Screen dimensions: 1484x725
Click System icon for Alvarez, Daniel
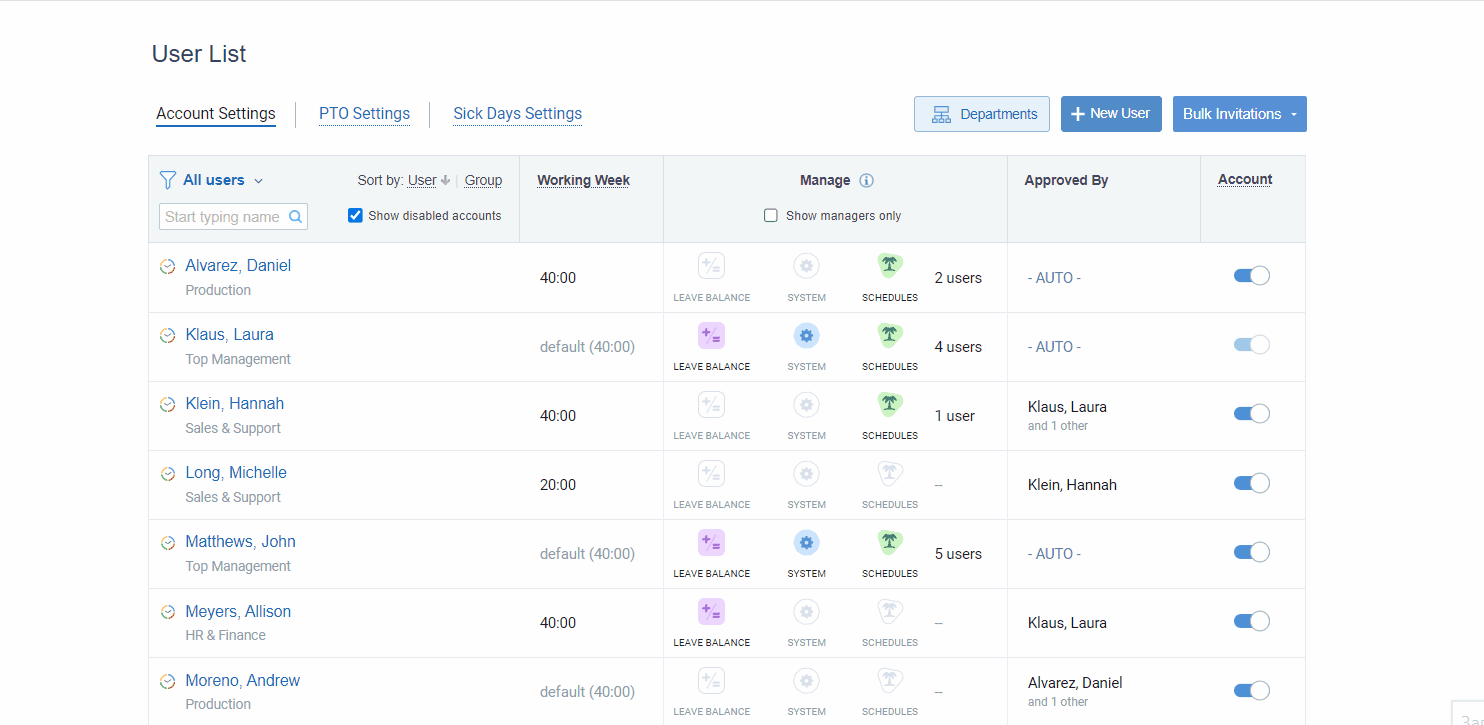(807, 266)
